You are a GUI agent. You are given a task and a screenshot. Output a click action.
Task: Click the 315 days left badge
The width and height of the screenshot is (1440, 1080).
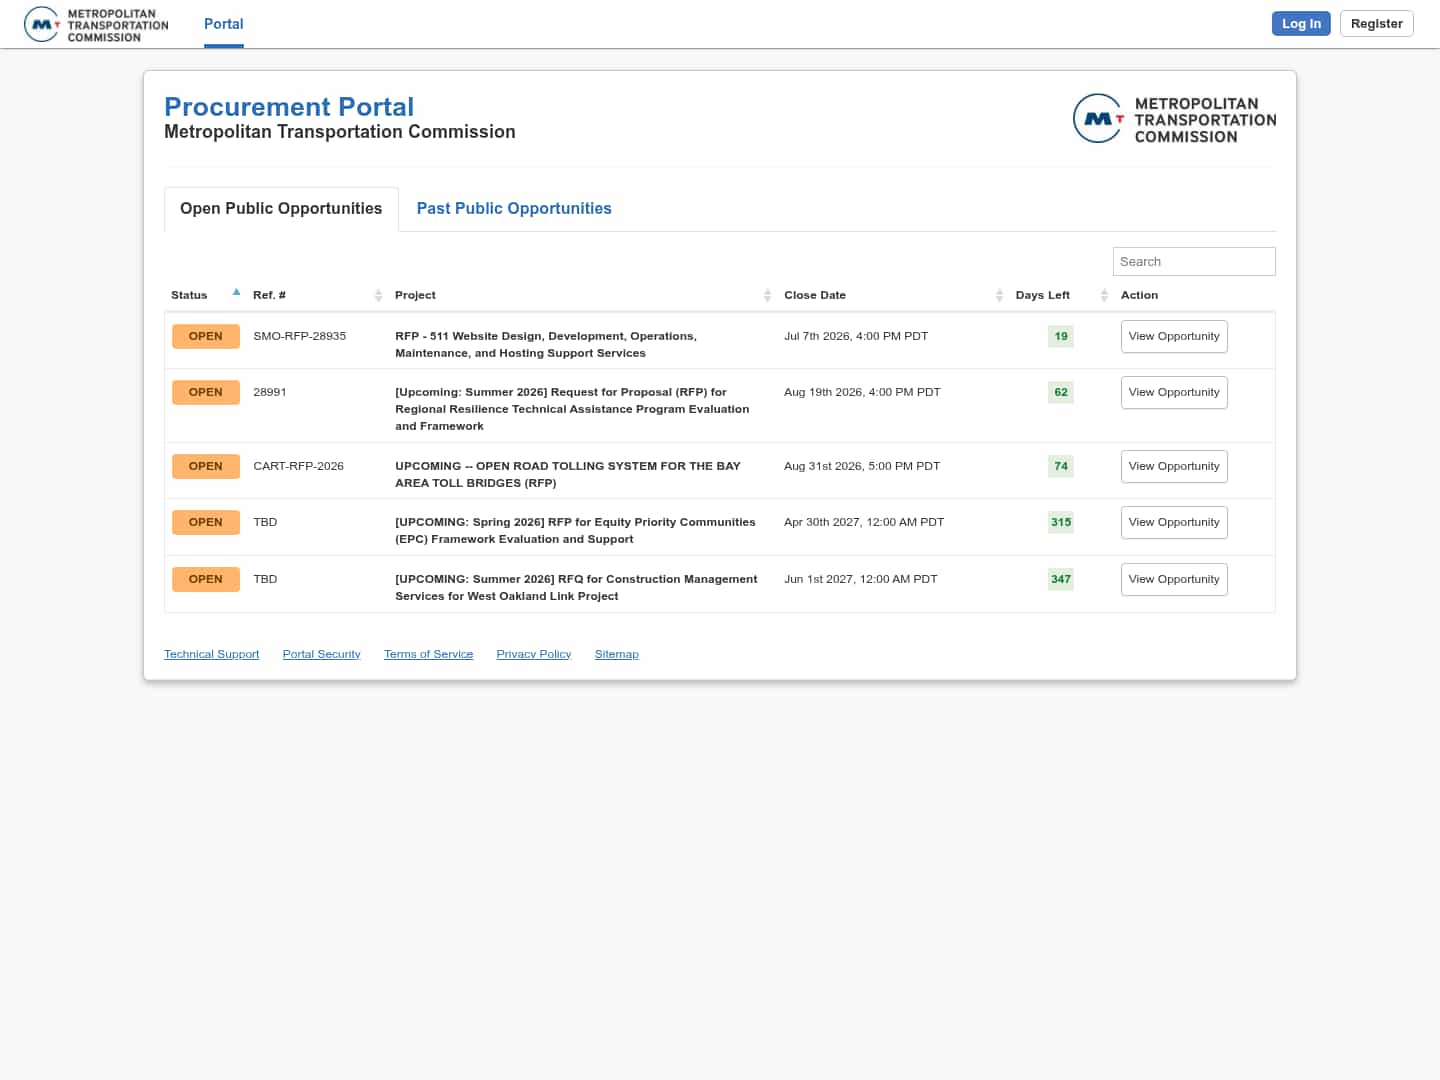point(1061,522)
